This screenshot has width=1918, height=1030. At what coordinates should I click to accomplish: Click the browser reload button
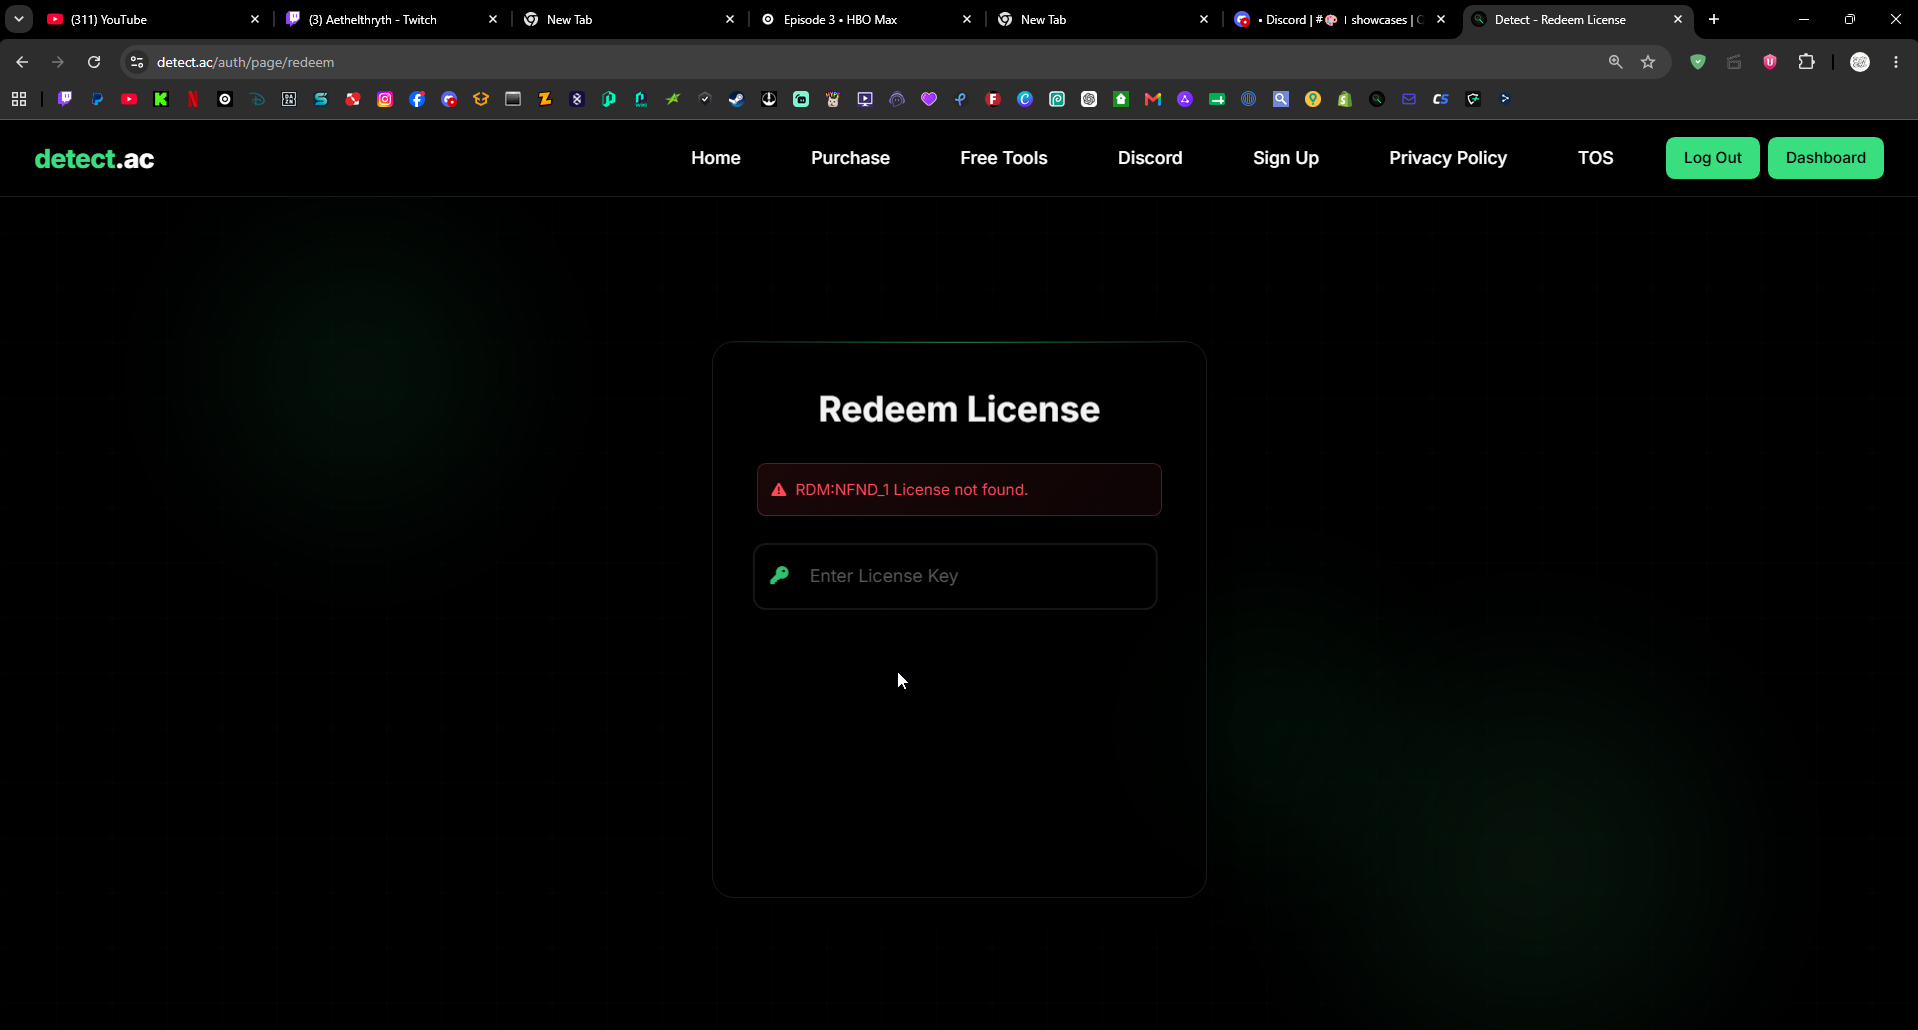click(x=94, y=62)
